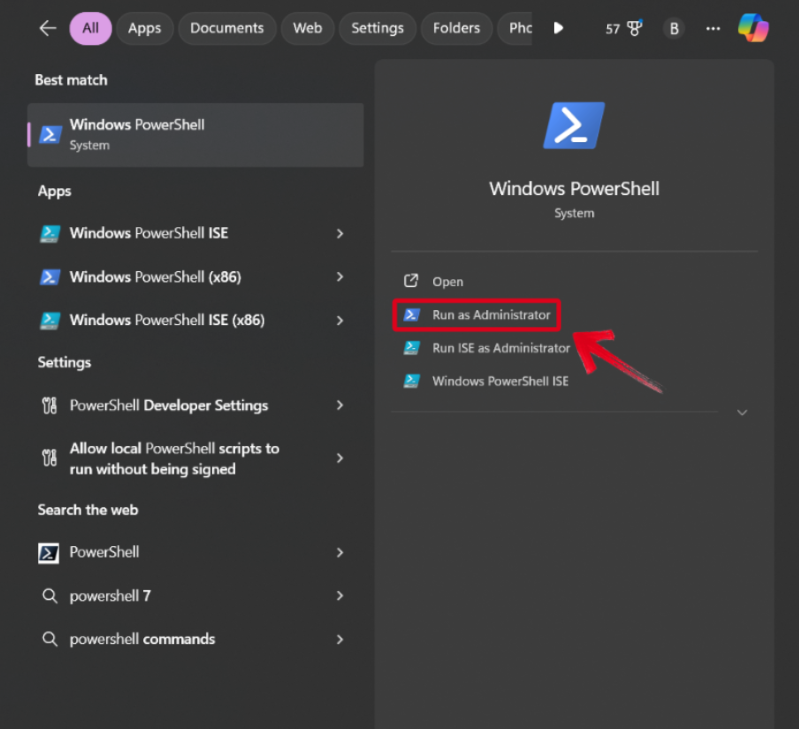Switch to the Documents filter tab
Image resolution: width=799 pixels, height=729 pixels.
[x=226, y=28]
